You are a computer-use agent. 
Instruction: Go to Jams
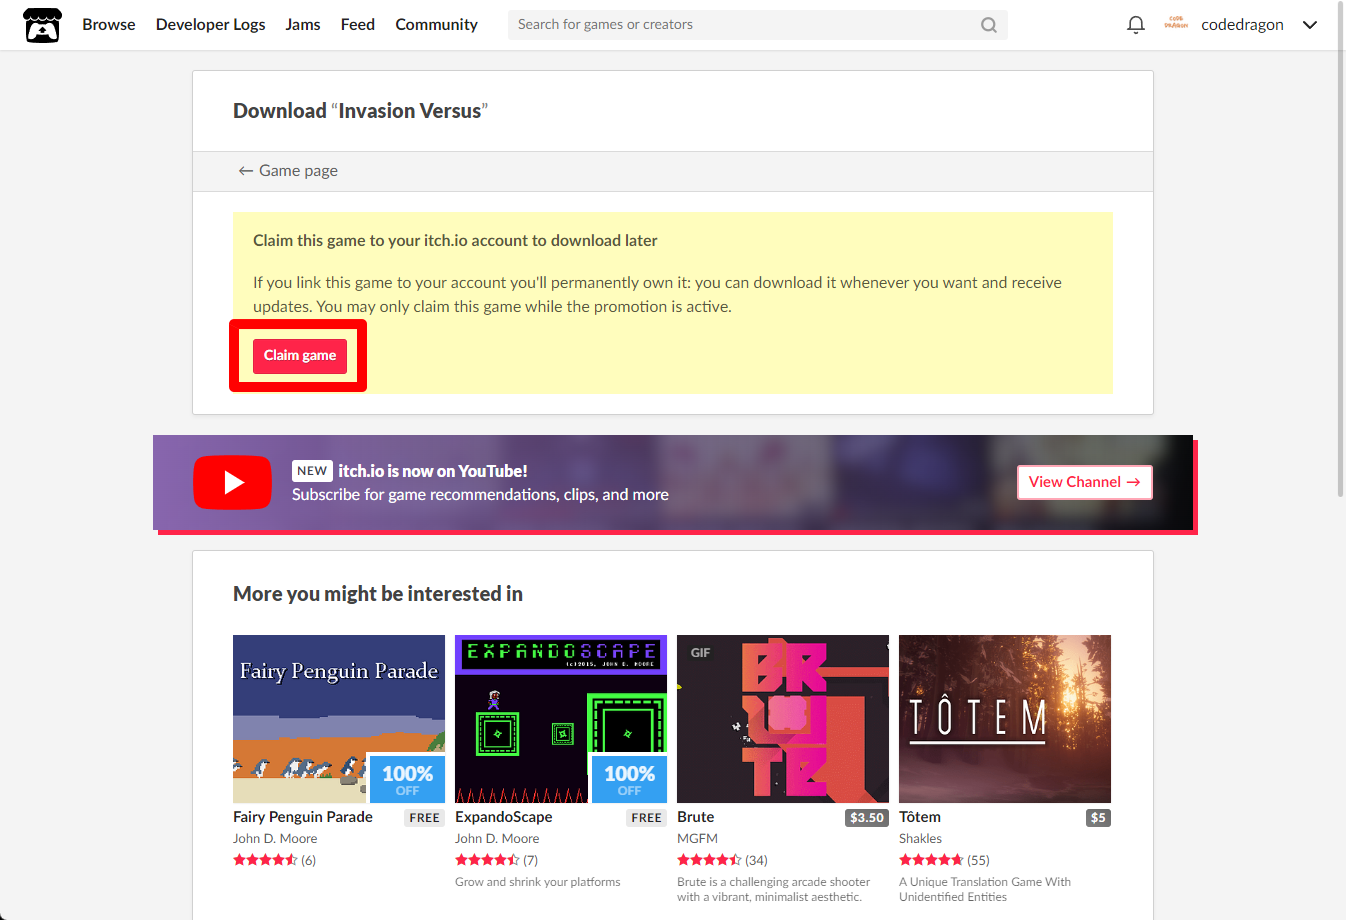coord(303,24)
